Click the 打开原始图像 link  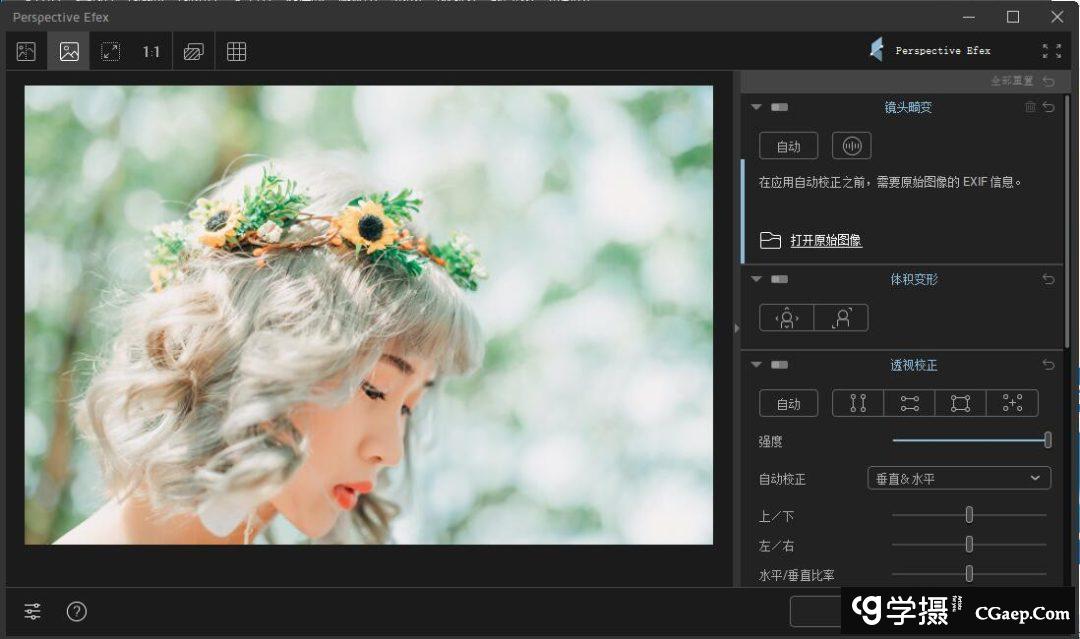point(825,240)
